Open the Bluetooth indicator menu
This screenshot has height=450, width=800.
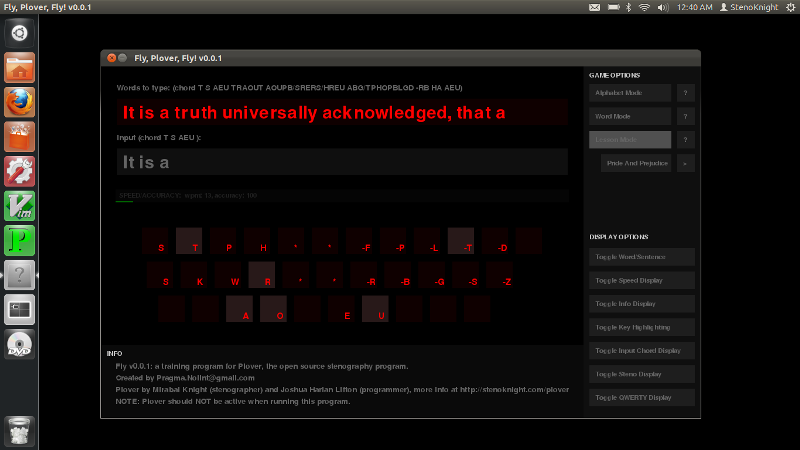pyautogui.click(x=629, y=7)
